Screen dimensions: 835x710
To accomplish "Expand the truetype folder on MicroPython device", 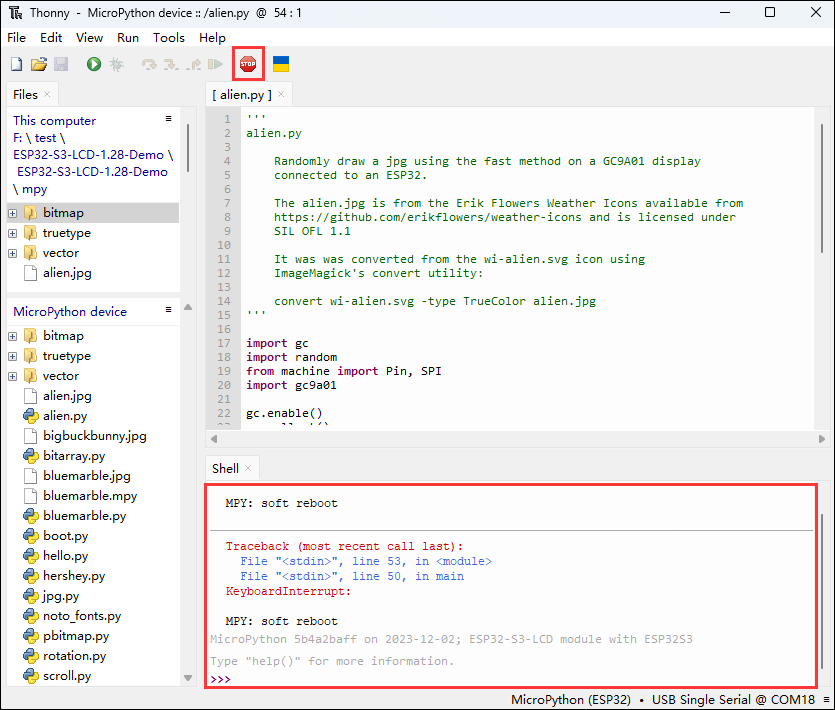I will (12, 356).
